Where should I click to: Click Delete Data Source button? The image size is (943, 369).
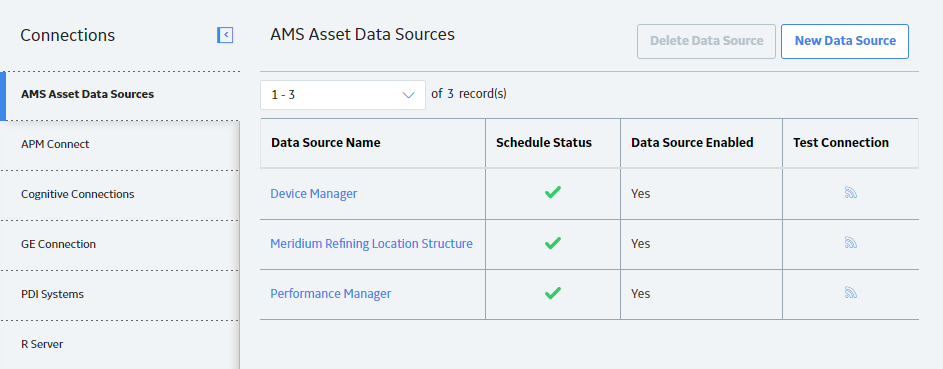pyautogui.click(x=706, y=41)
